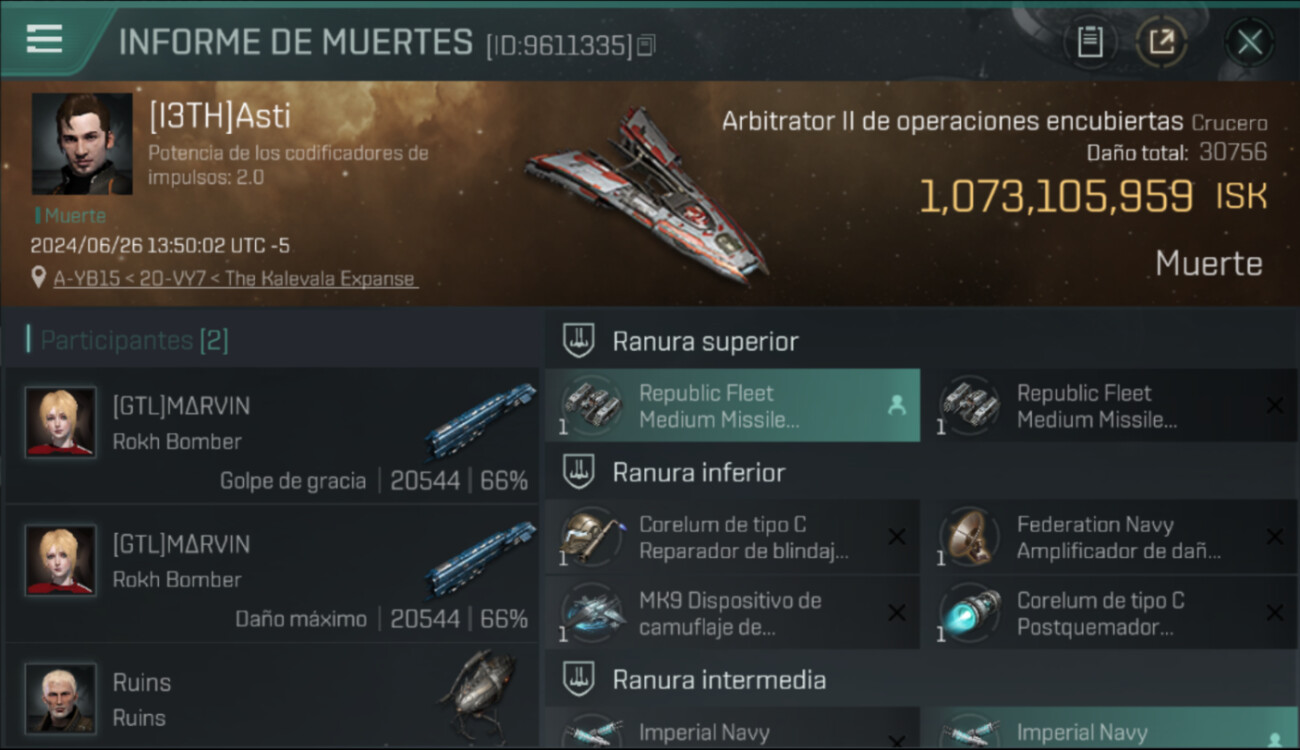Open first MΛRVIN Golpe de gracia entry
Viewport: 1300px width, 750px height.
271,435
